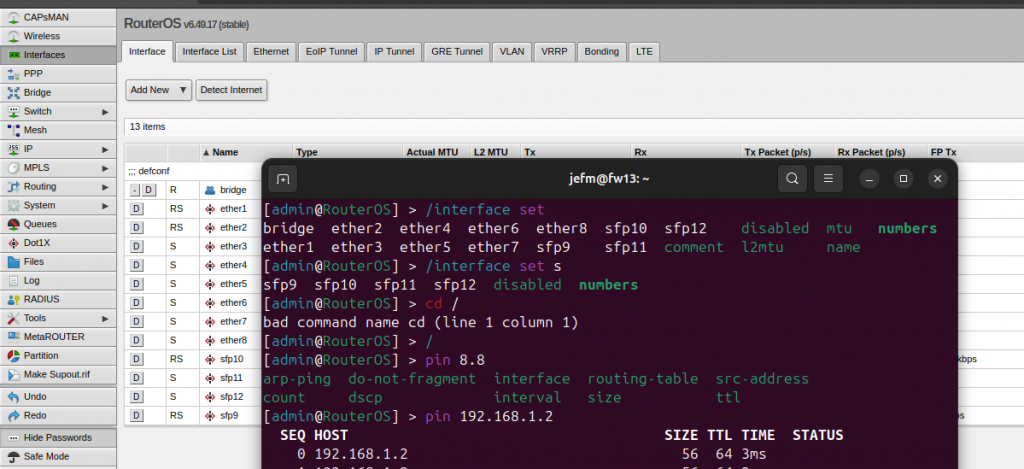Viewport: 1024px width, 469px height.
Task: Click the Detect Internet button
Action: tap(231, 90)
